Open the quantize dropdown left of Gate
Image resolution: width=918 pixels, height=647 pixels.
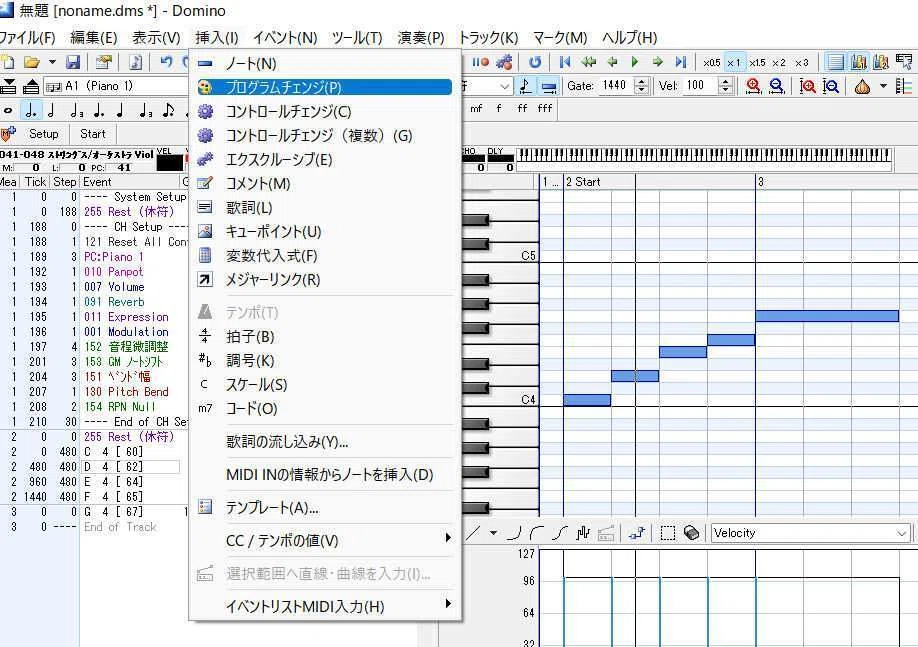[x=505, y=87]
